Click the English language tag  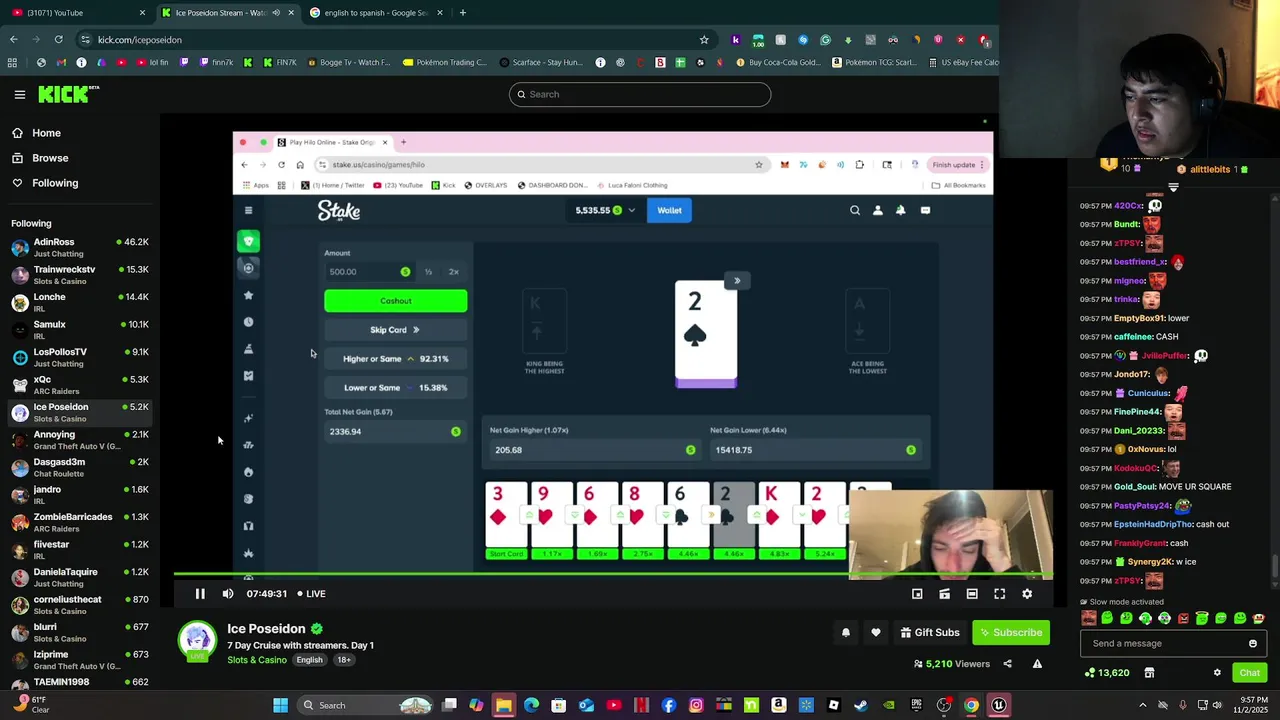tap(309, 660)
